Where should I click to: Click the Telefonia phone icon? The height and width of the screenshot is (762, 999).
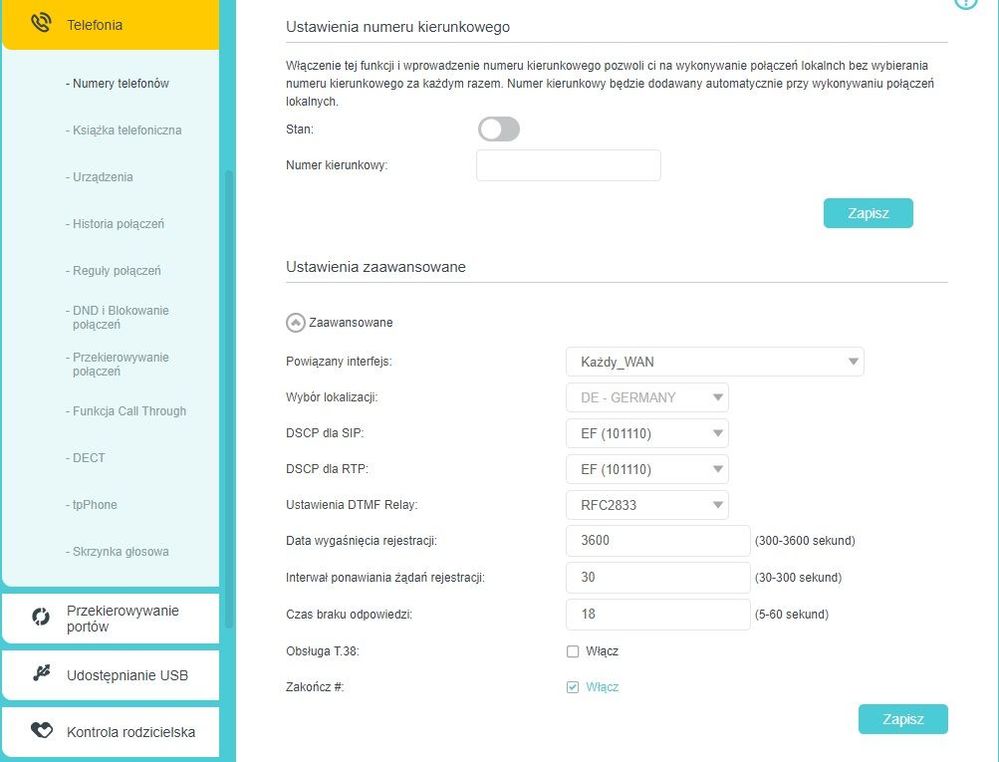41,23
